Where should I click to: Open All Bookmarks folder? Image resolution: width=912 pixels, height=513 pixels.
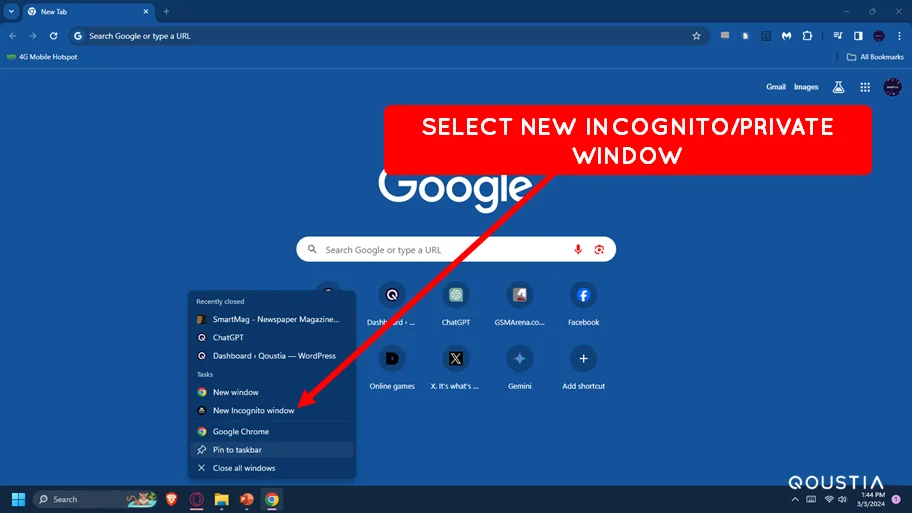(x=875, y=57)
